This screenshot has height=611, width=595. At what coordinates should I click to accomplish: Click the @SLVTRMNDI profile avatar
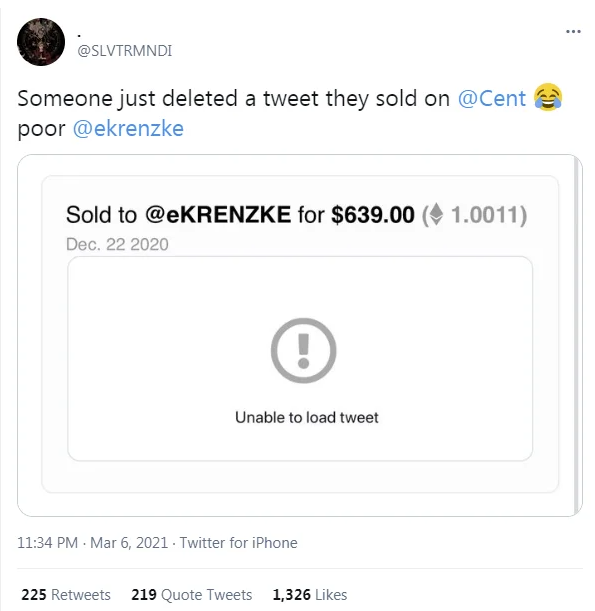click(41, 42)
